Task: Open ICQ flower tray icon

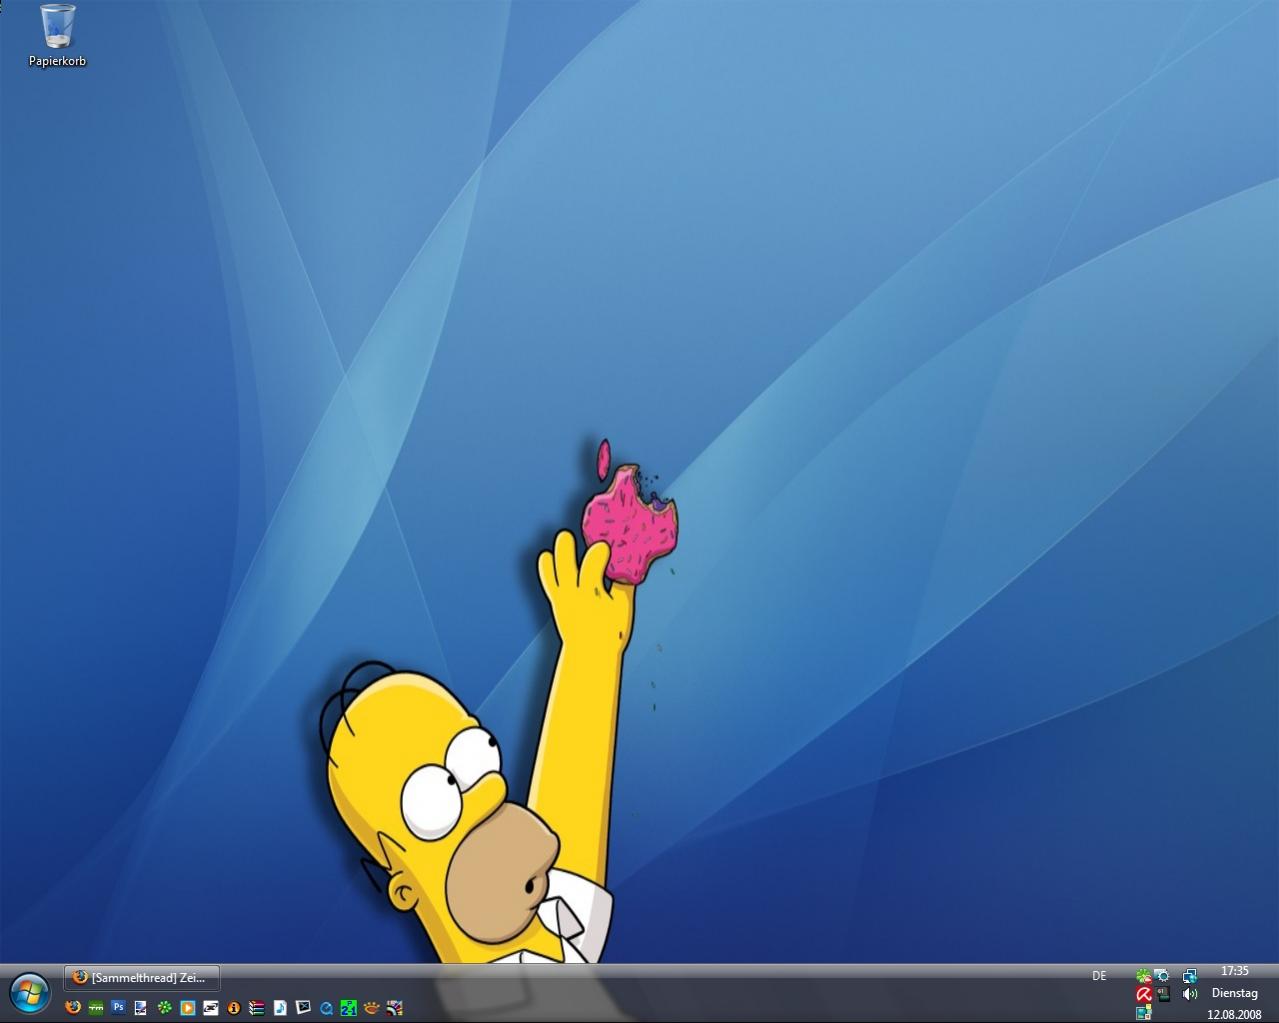Action: 1143,975
